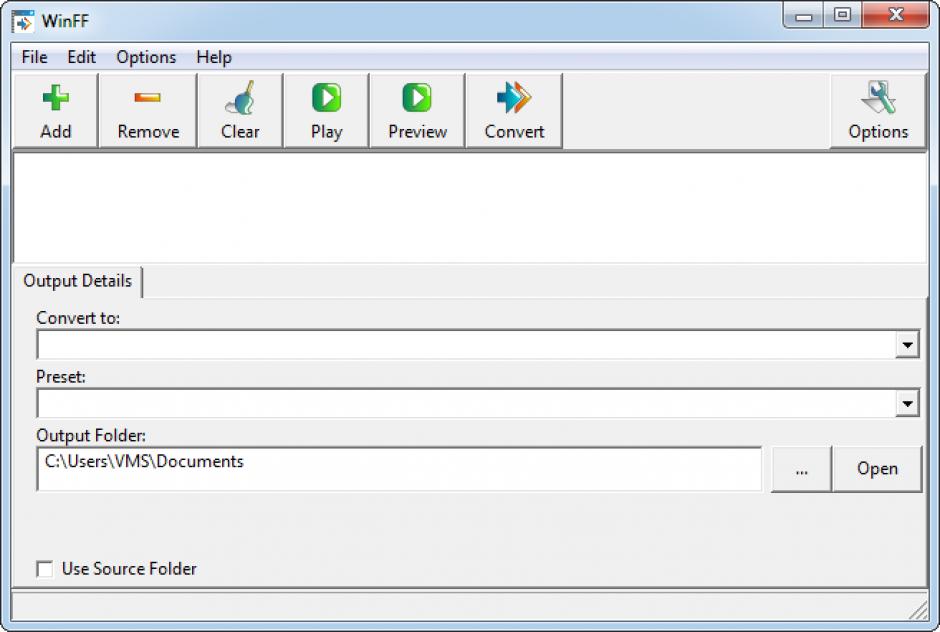Image resolution: width=940 pixels, height=632 pixels.
Task: Open the Edit menu
Action: [x=82, y=57]
